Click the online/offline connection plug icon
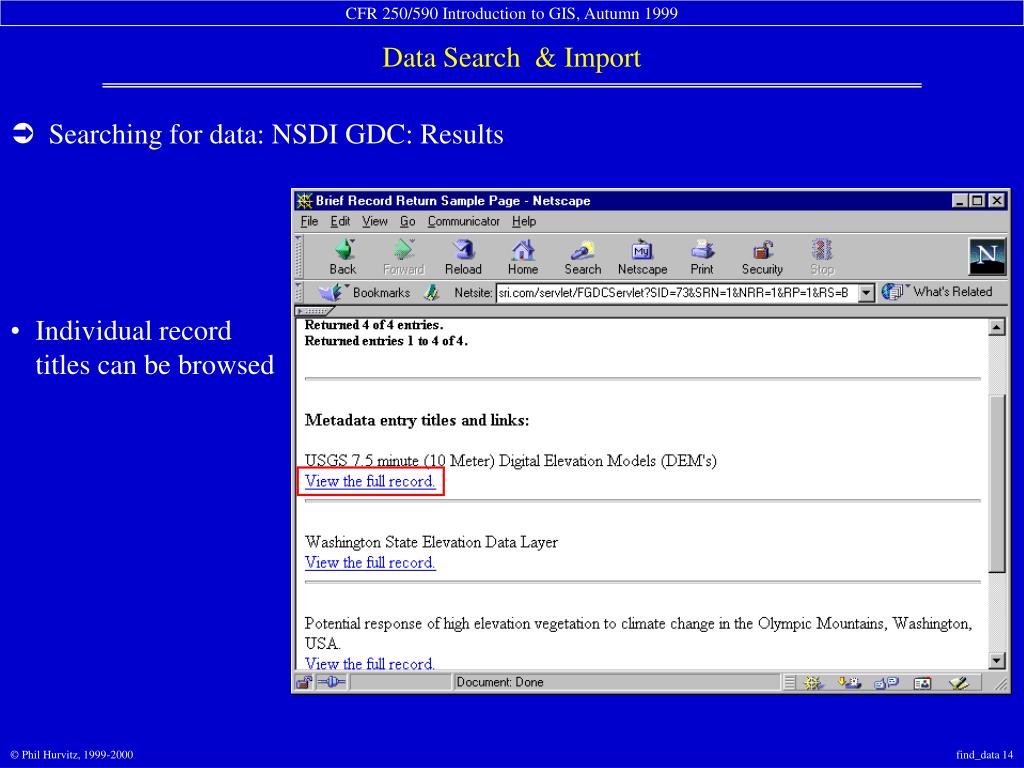The image size is (1024, 768). pyautogui.click(x=332, y=682)
